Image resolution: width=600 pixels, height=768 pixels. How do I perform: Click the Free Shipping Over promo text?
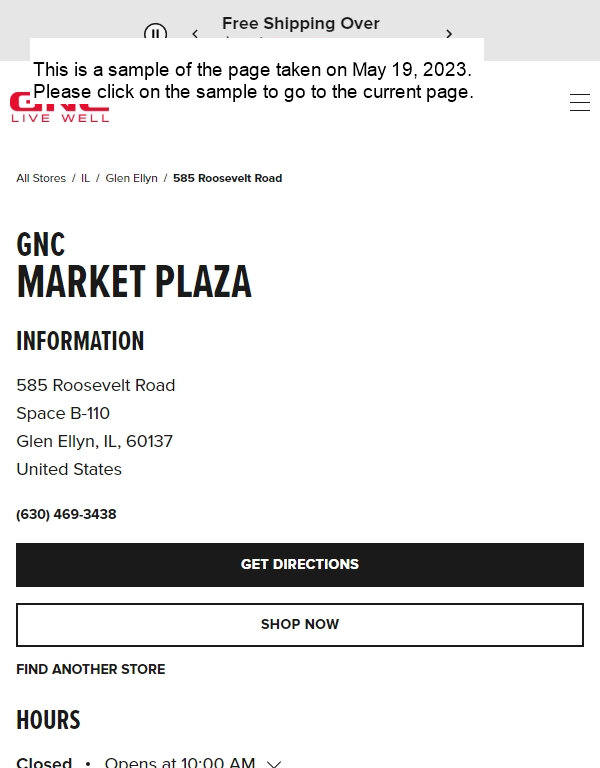(x=301, y=23)
